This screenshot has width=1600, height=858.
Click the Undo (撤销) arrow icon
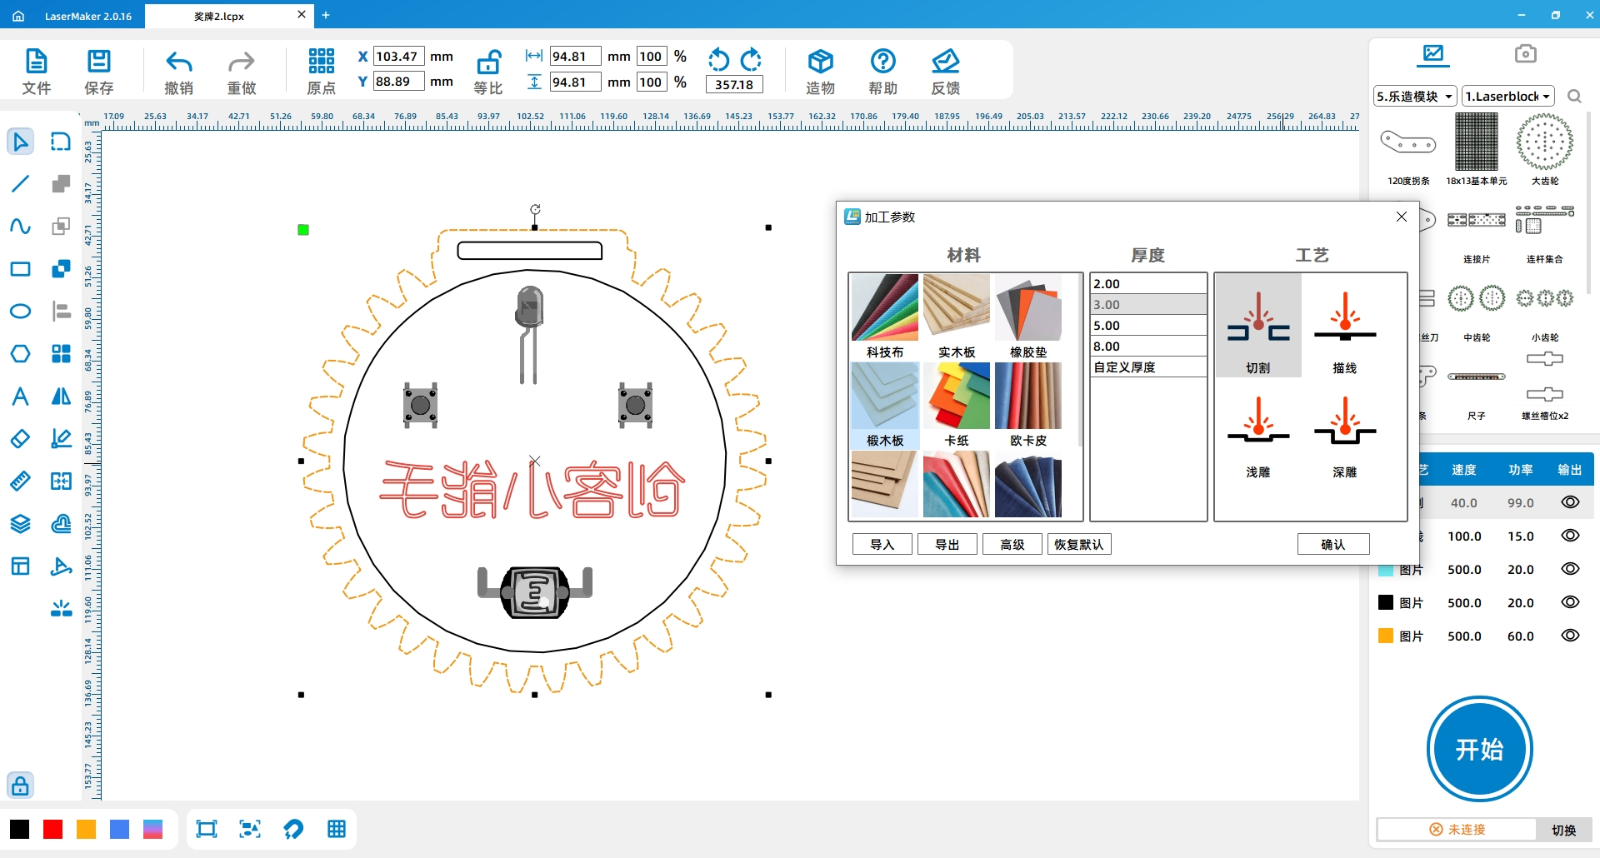[x=179, y=62]
